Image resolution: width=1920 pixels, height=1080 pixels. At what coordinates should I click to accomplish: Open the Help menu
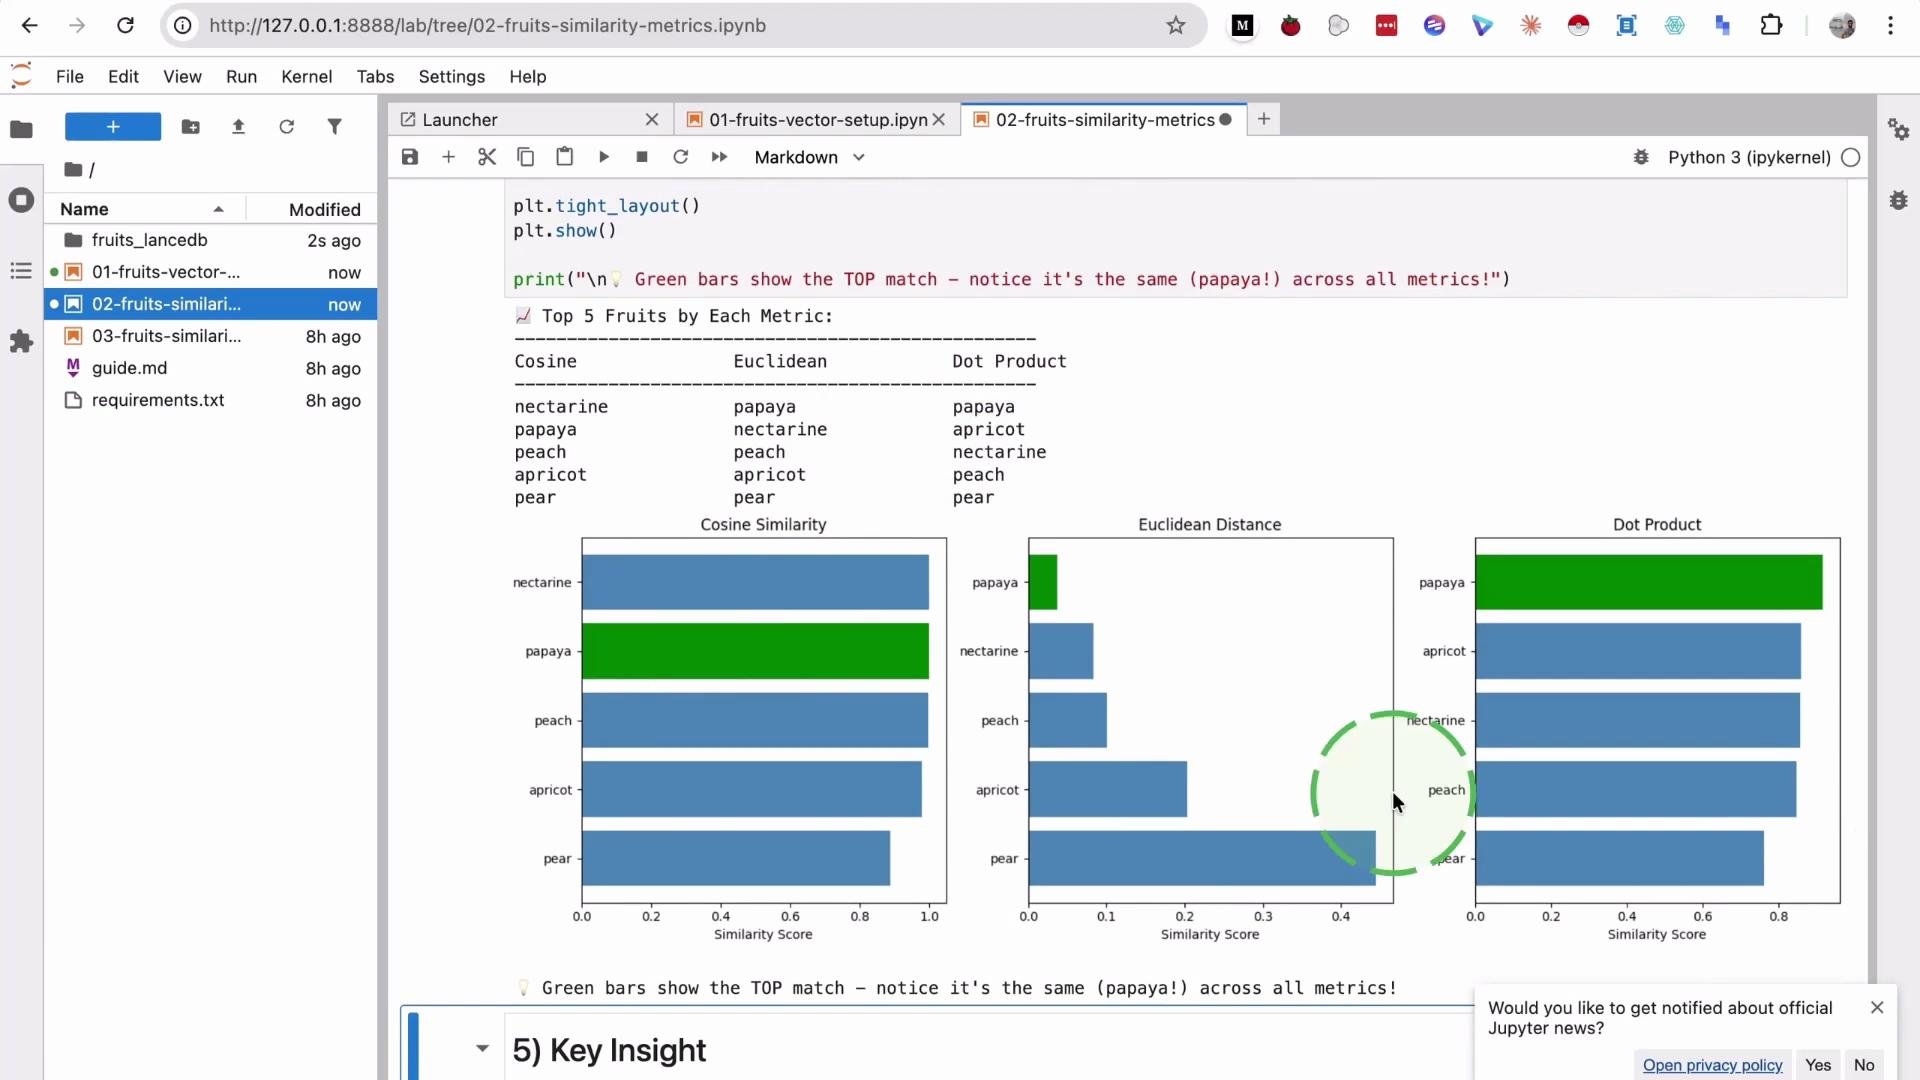click(527, 77)
